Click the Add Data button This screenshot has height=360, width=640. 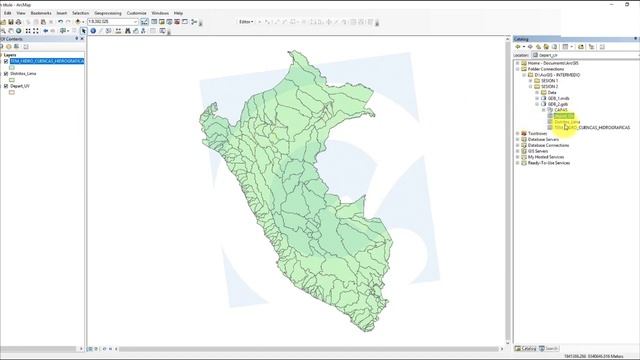[78, 22]
